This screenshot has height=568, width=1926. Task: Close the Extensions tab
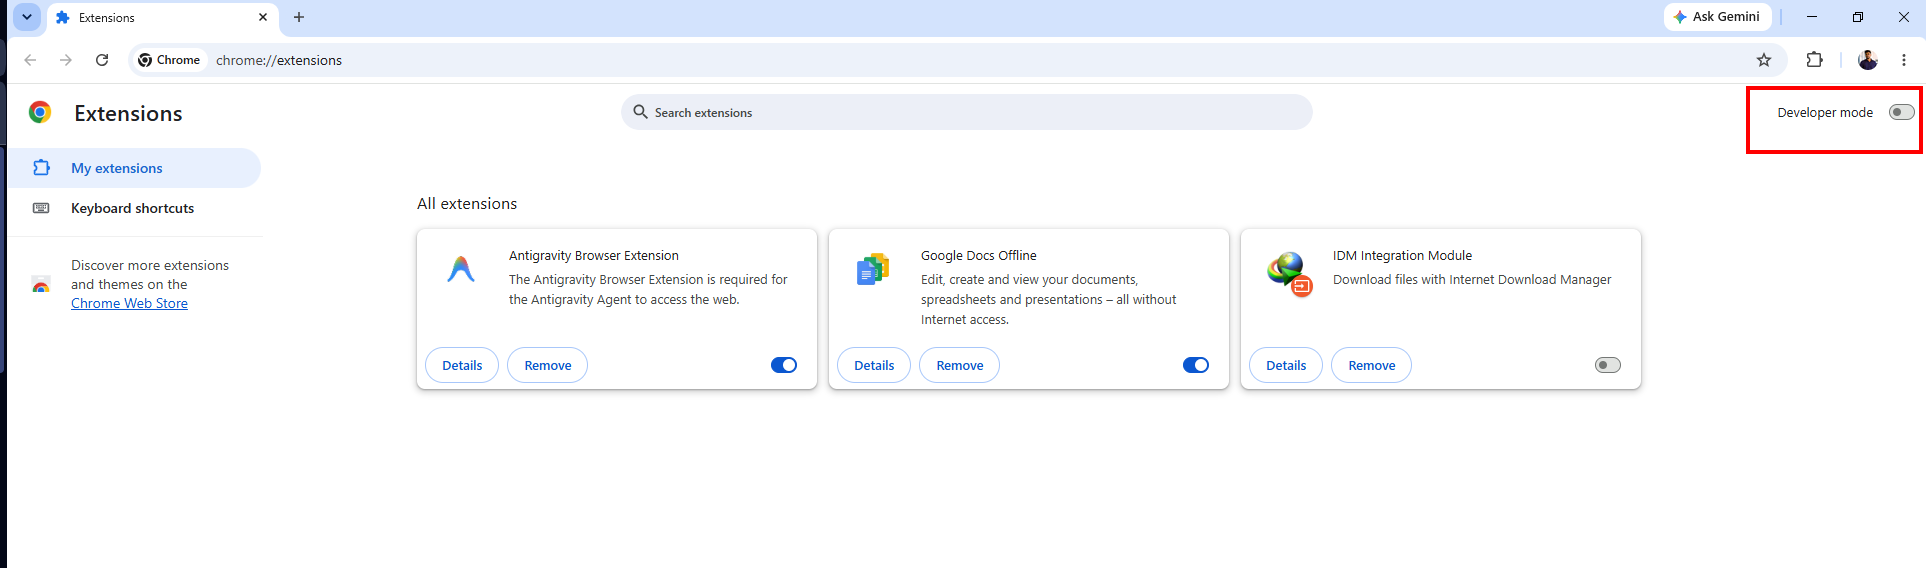pos(263,17)
